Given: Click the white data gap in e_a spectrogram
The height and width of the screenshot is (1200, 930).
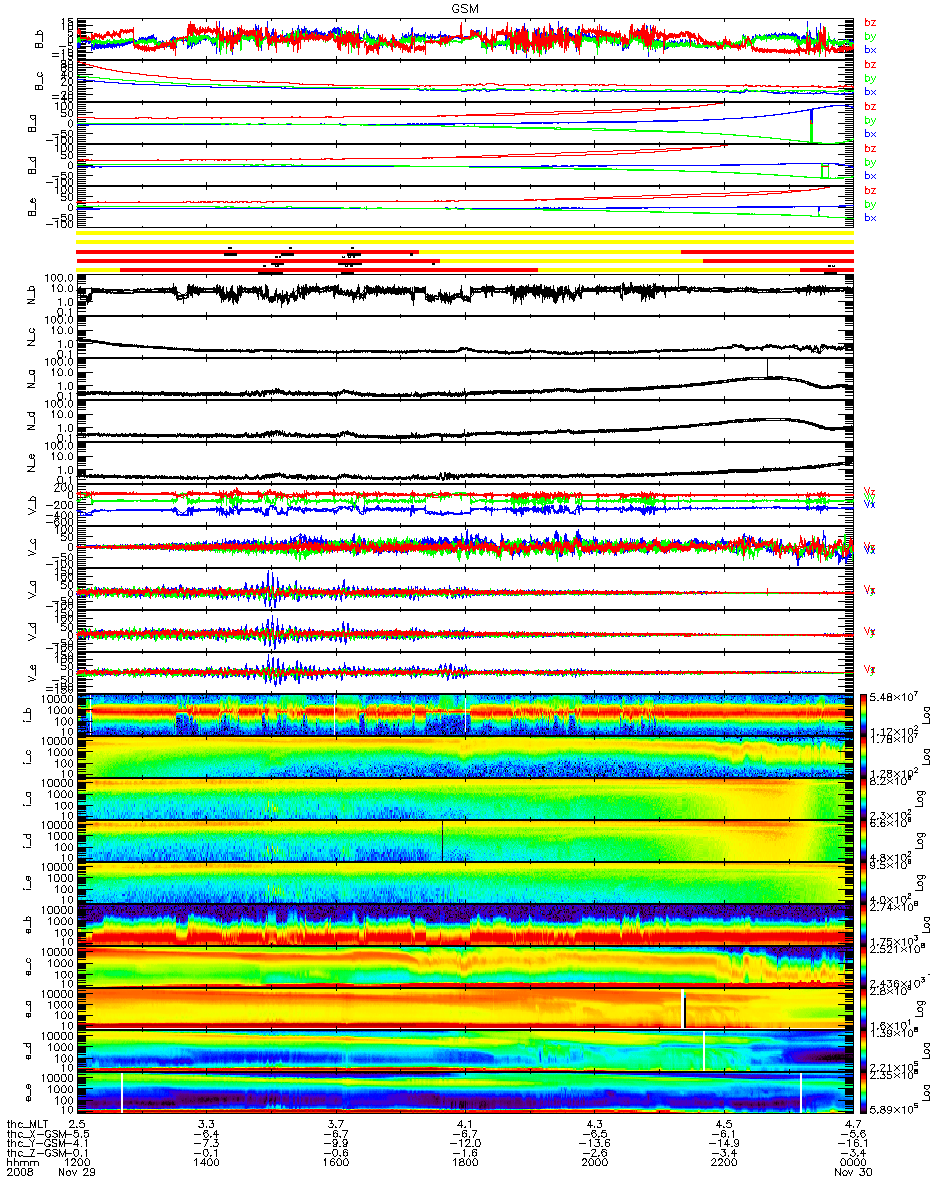Looking at the screenshot, I should pyautogui.click(x=683, y=1009).
